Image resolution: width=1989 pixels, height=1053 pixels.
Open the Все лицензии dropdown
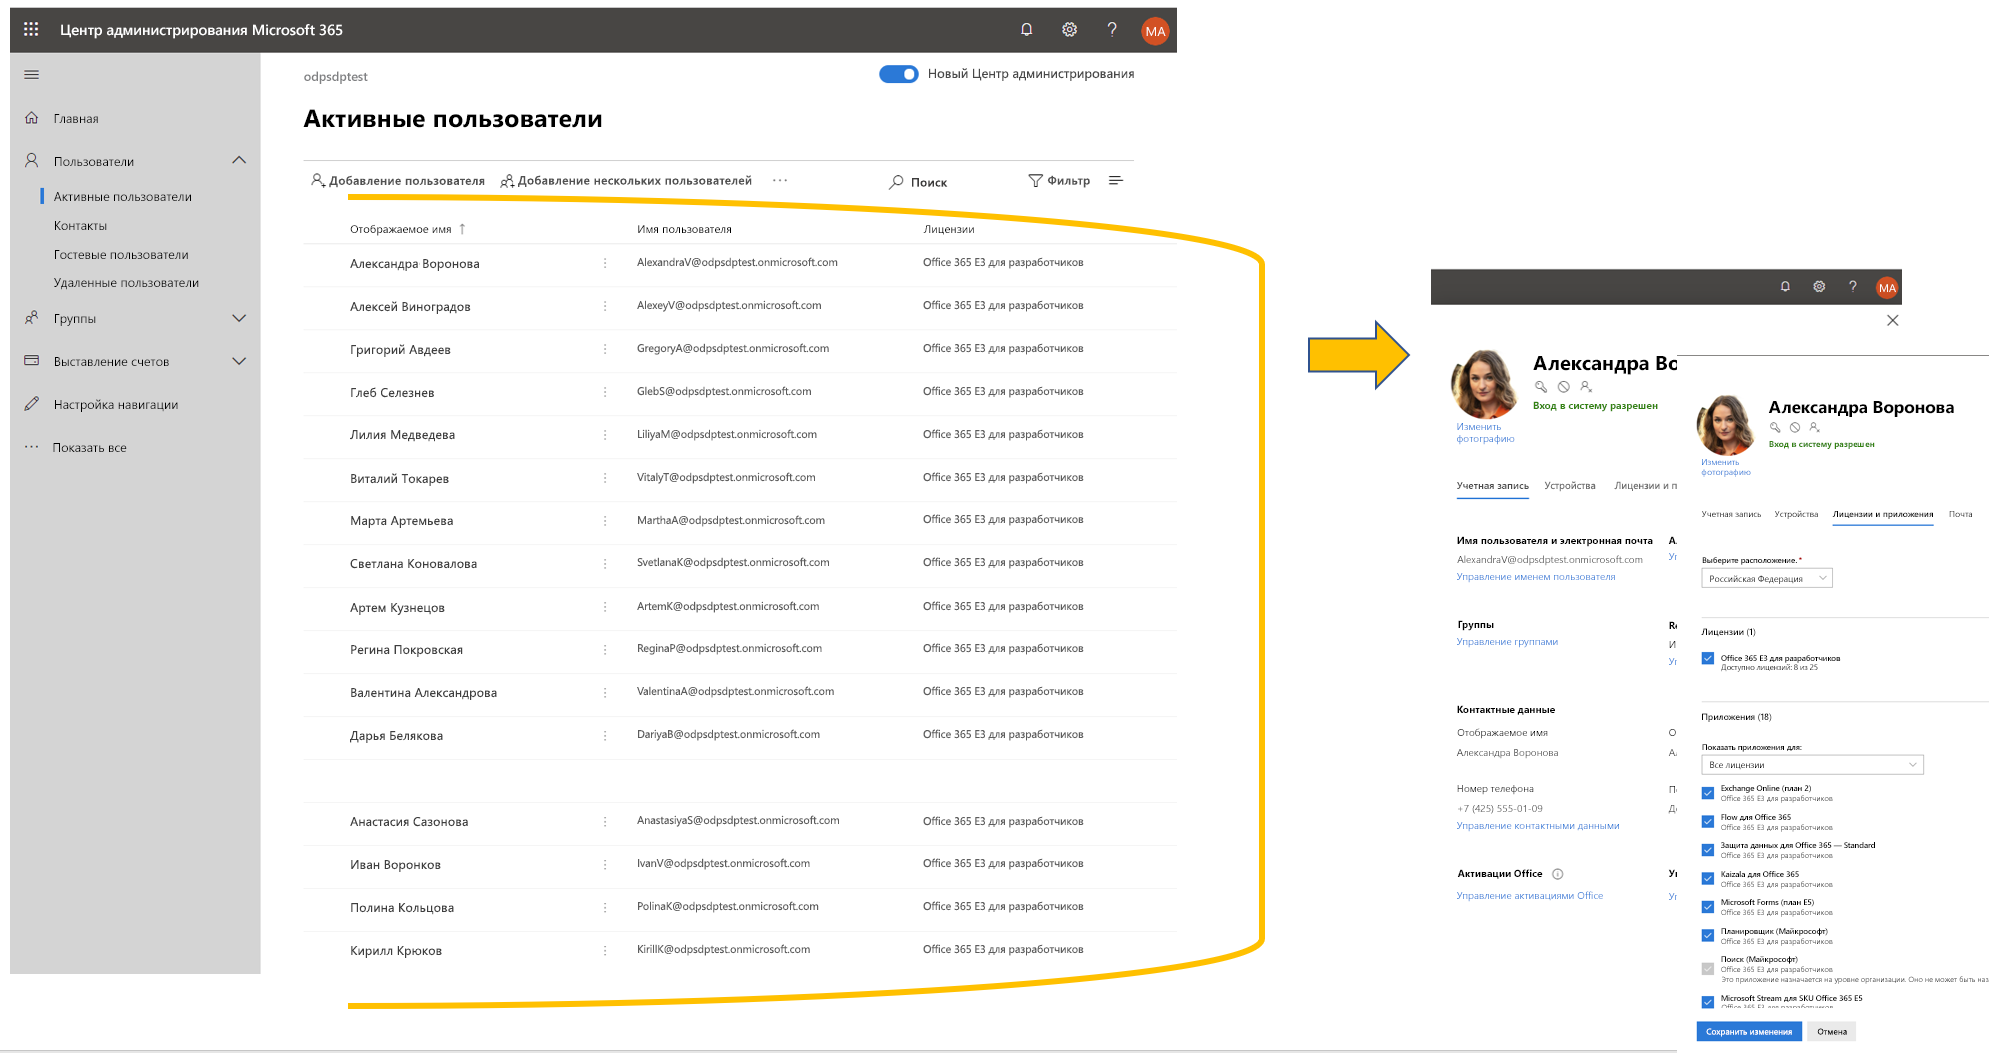[x=1812, y=764]
